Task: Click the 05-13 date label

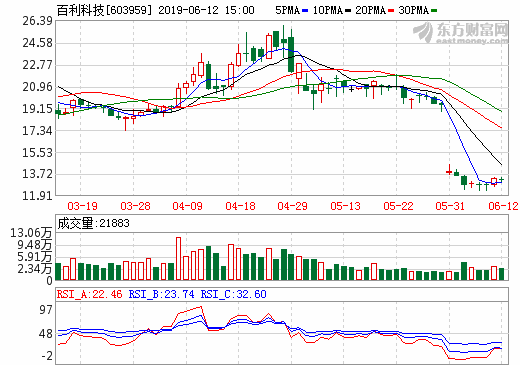Action: pyautogui.click(x=345, y=206)
